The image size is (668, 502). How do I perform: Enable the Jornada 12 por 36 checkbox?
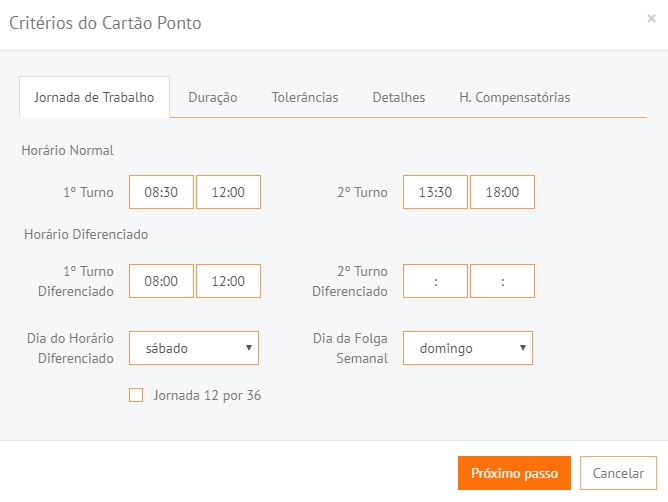pyautogui.click(x=136, y=395)
